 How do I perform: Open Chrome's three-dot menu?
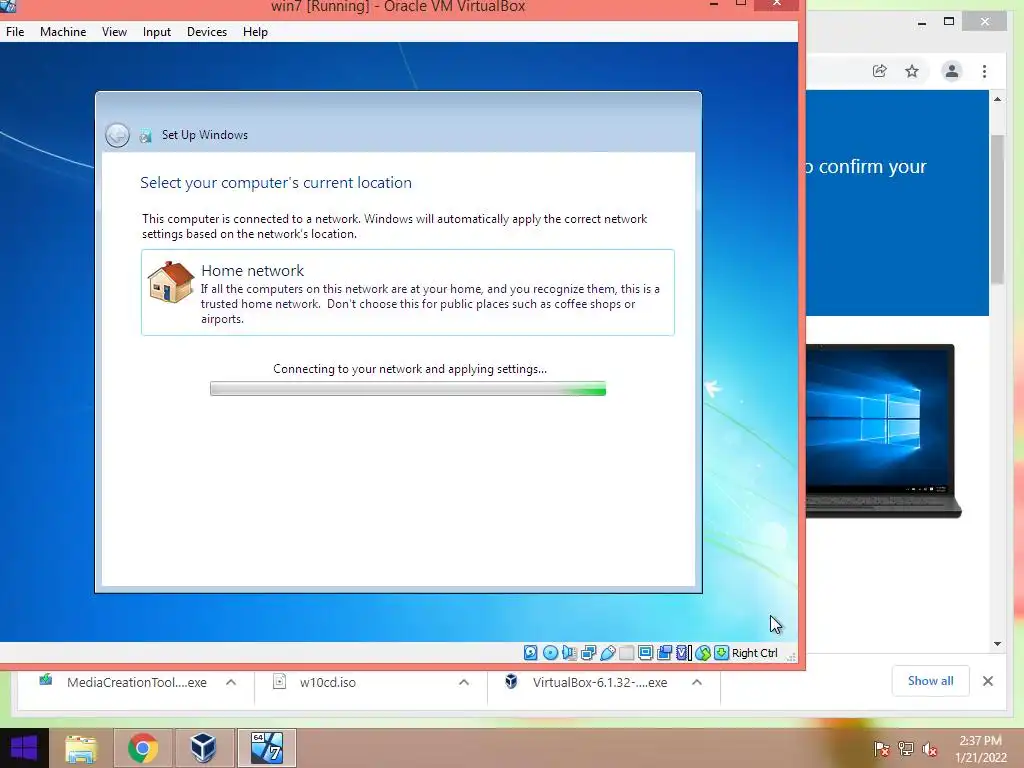click(984, 71)
